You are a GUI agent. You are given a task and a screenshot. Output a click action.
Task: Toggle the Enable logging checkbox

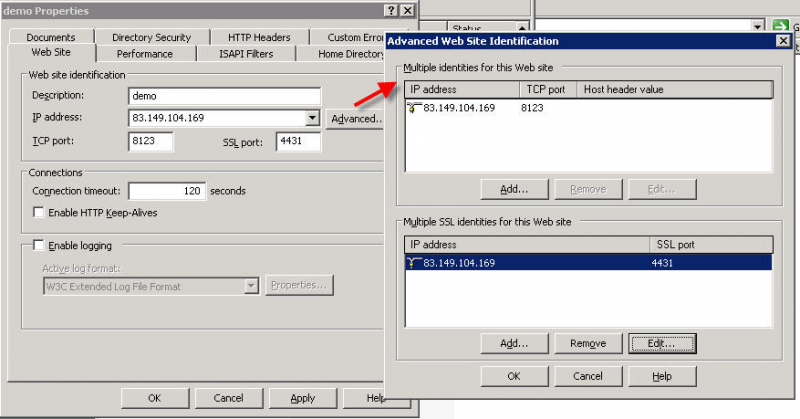38,245
